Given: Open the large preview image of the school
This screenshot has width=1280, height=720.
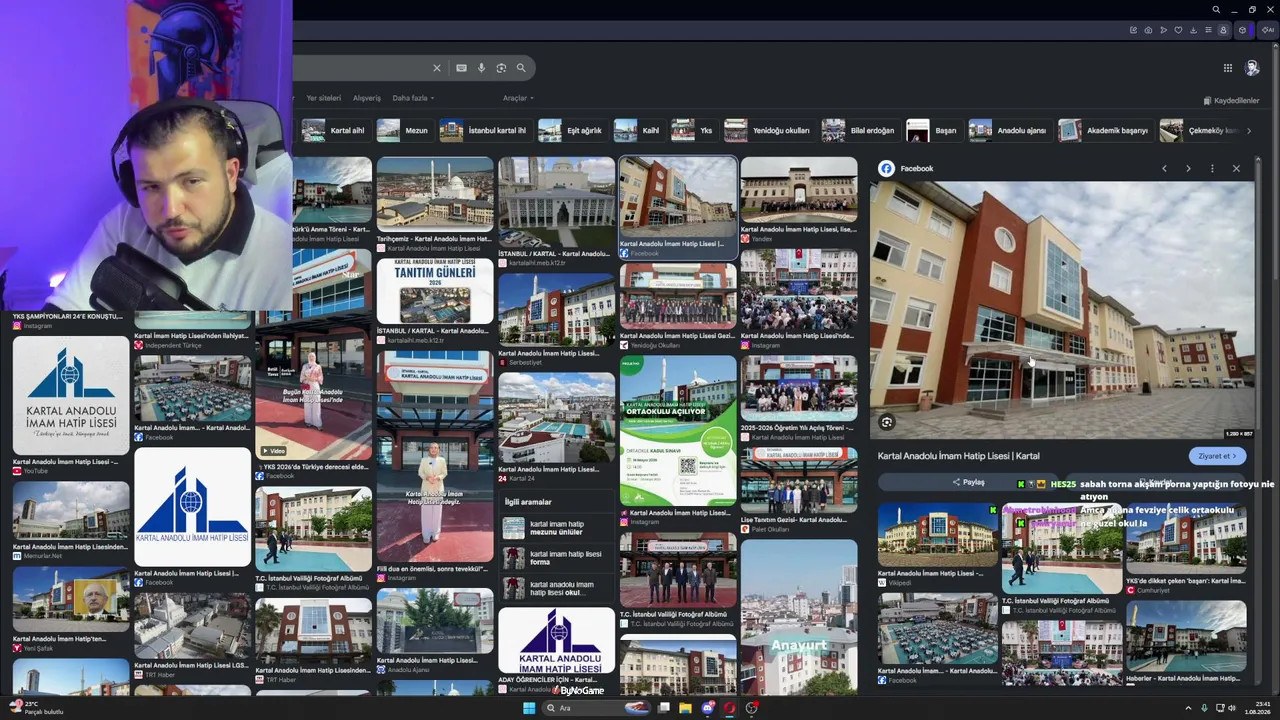Looking at the screenshot, I should coord(1064,310).
